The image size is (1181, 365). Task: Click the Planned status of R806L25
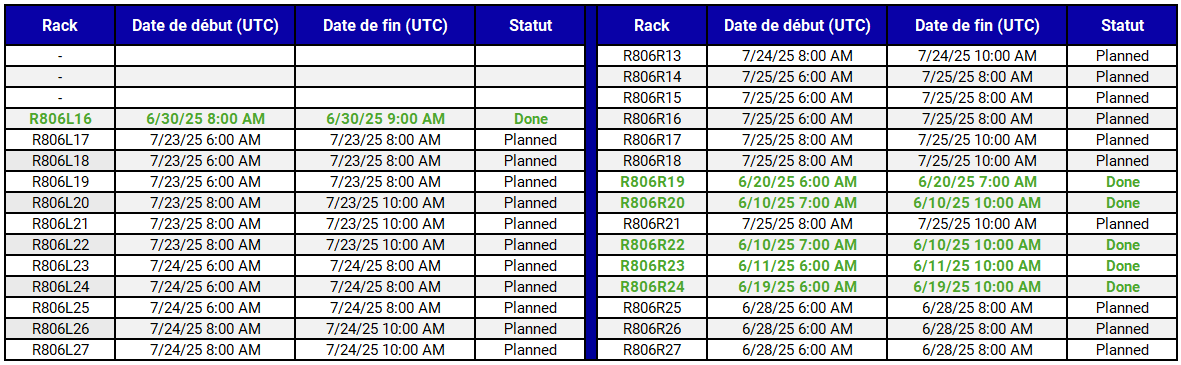pos(530,308)
